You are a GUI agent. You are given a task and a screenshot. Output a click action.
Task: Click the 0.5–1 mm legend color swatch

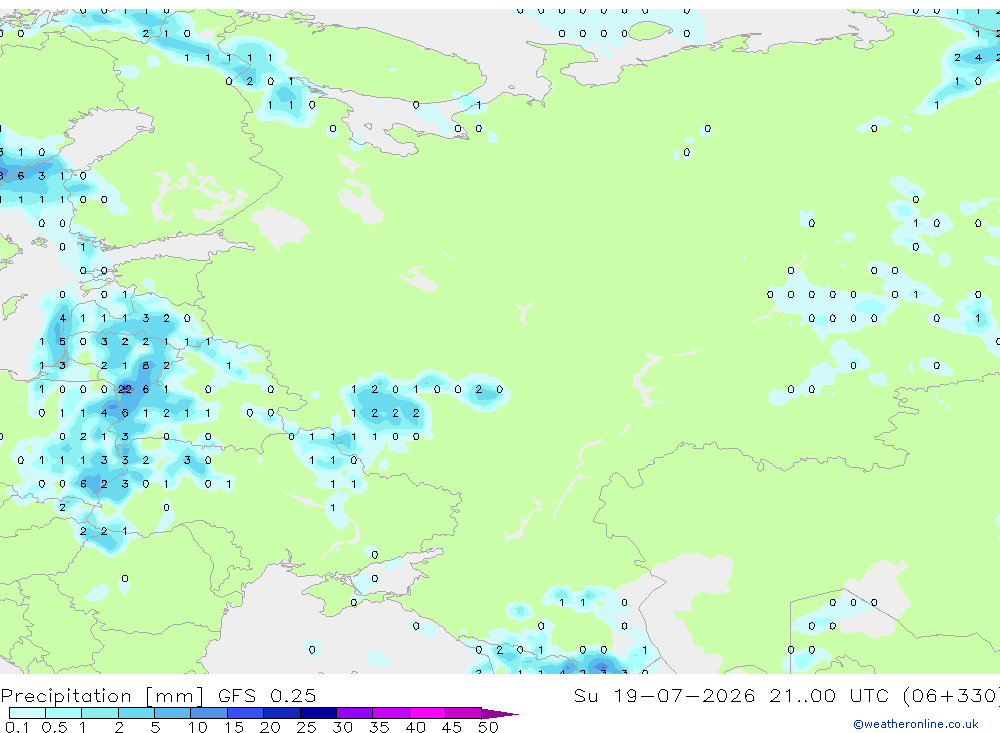pos(64,713)
